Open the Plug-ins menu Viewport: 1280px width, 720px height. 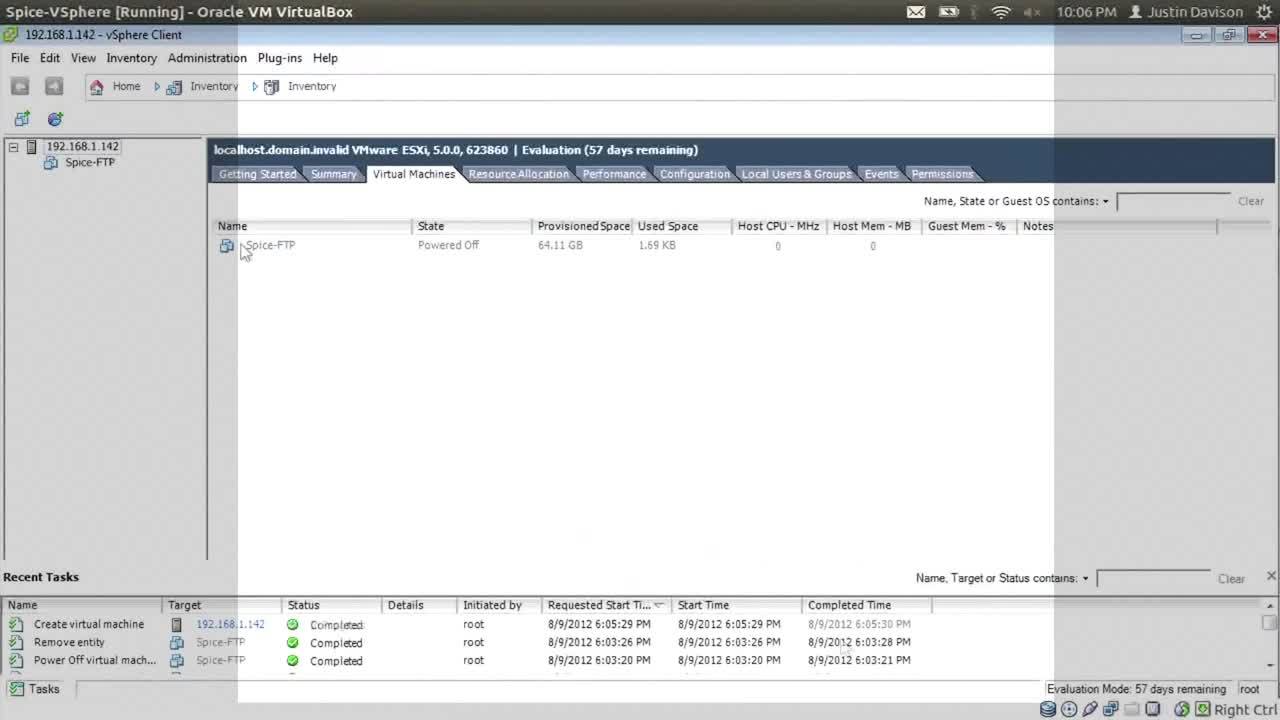[280, 58]
